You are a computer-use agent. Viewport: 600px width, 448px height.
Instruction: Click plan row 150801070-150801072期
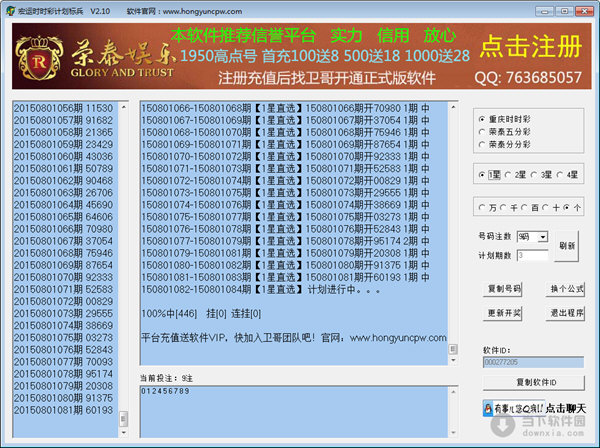[285, 156]
